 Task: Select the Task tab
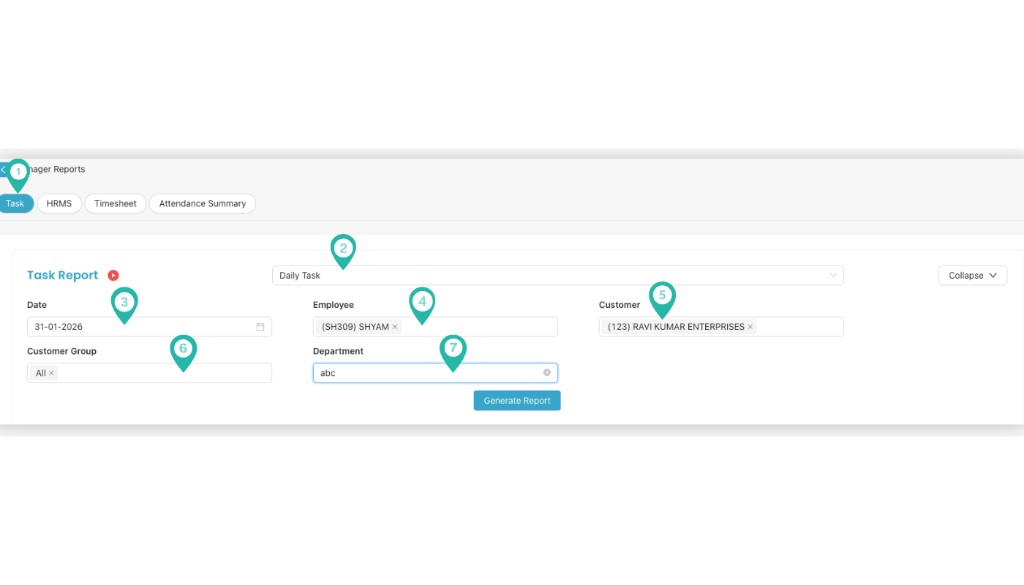click(16, 203)
